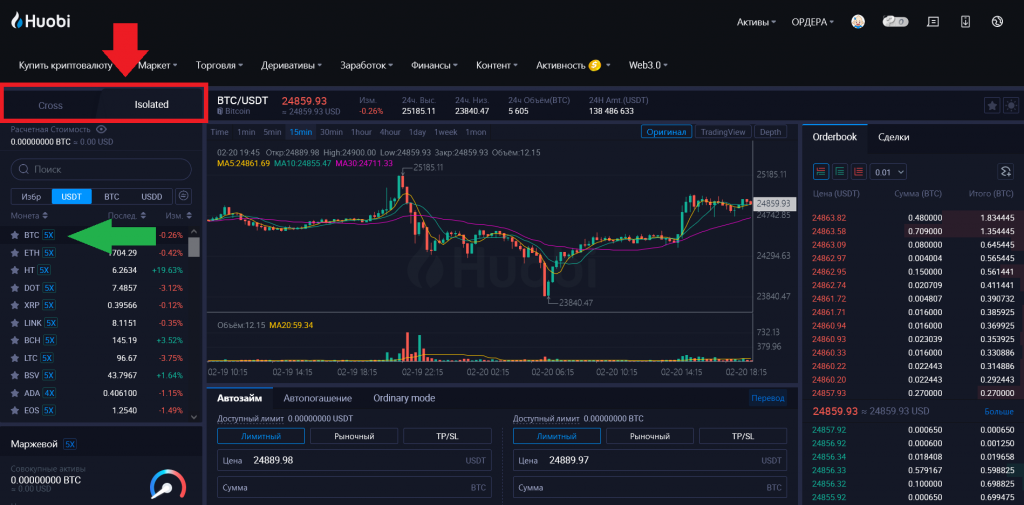Select the USDD market tab
Image resolution: width=1024 pixels, height=505 pixels.
click(x=152, y=196)
